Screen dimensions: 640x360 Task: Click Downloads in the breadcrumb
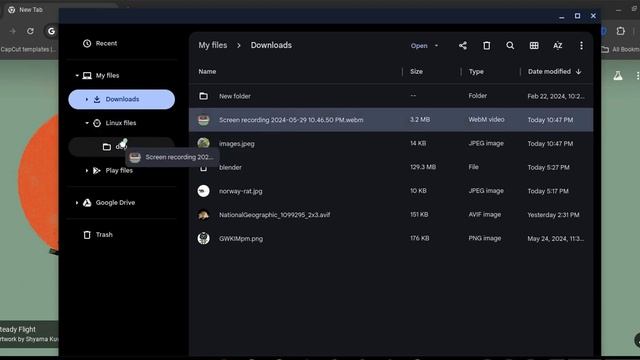(271, 45)
